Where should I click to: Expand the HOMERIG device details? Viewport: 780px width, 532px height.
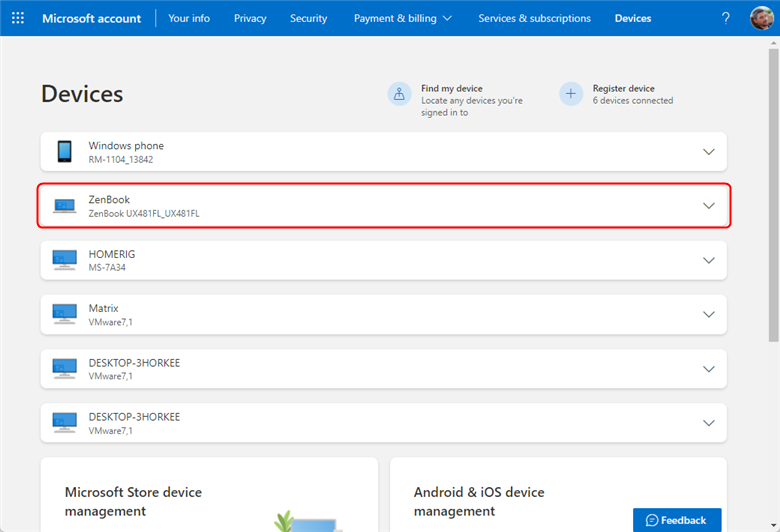[x=708, y=260]
